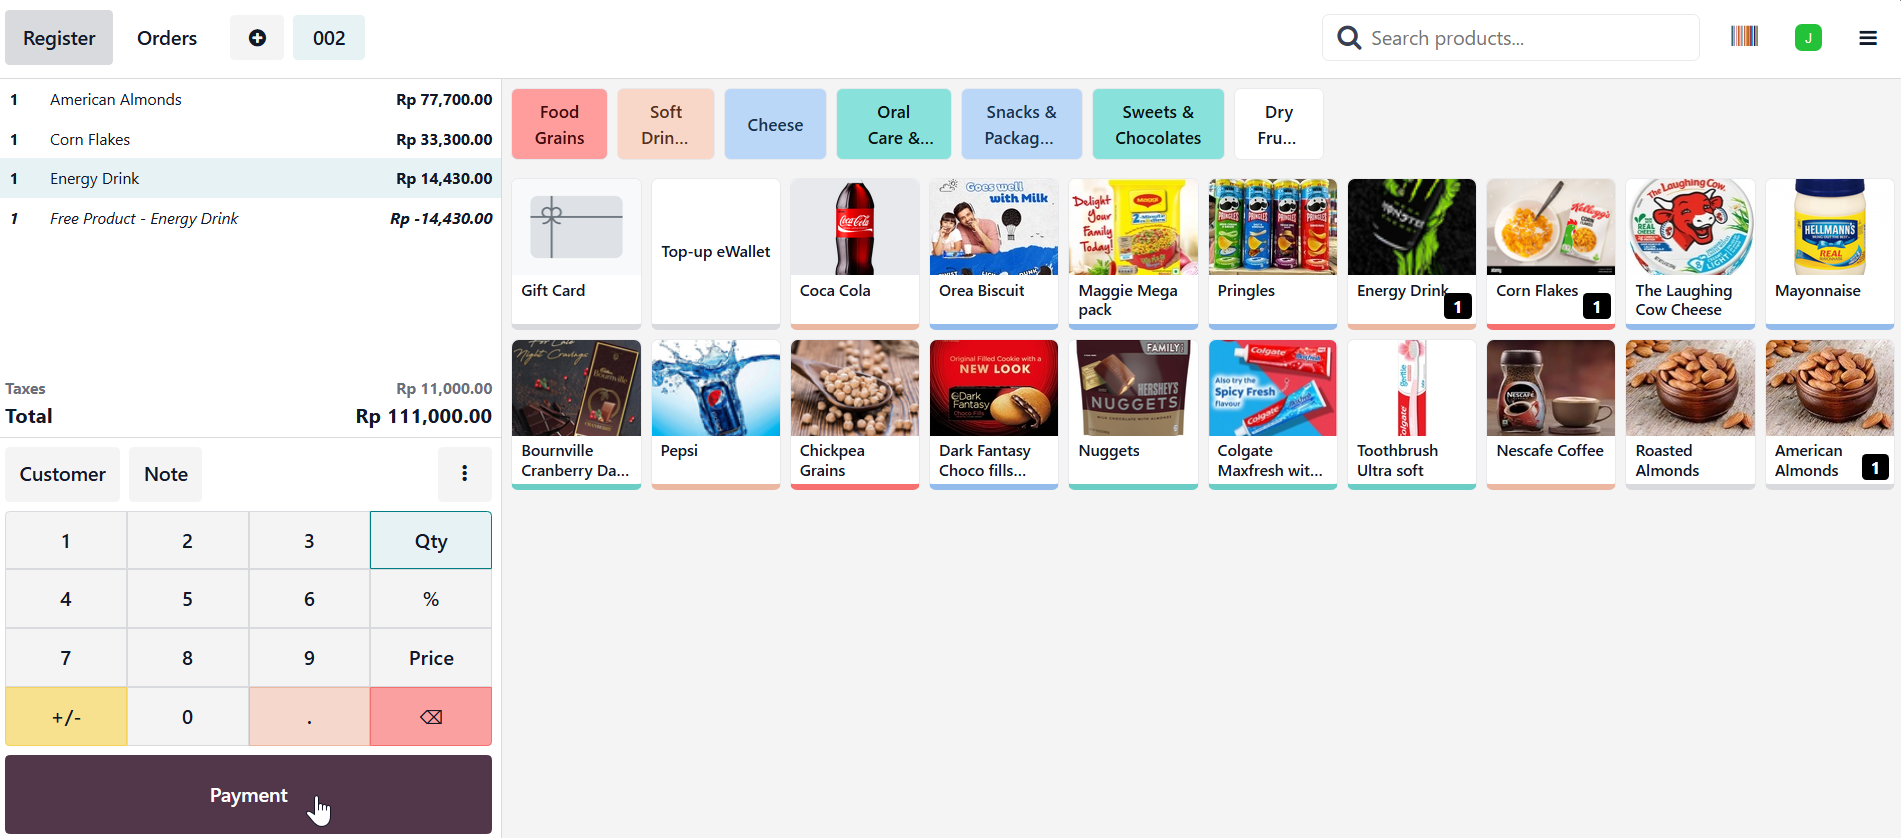Add Top-up eWallet product
Viewport: 1901px width, 838px height.
tap(715, 253)
